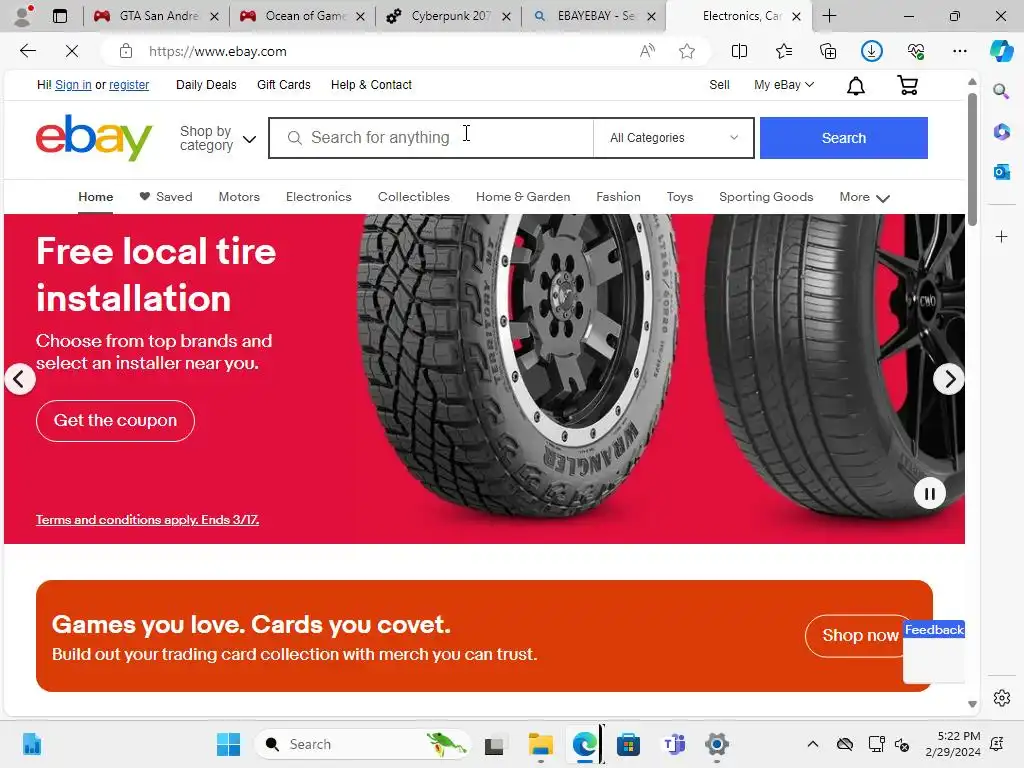This screenshot has width=1024, height=768.
Task: Open the eBay shopping cart
Action: coord(908,85)
